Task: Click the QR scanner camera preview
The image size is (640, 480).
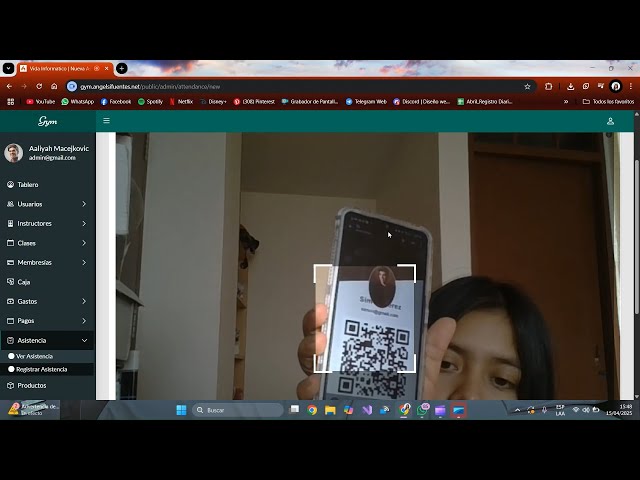Action: point(367,266)
